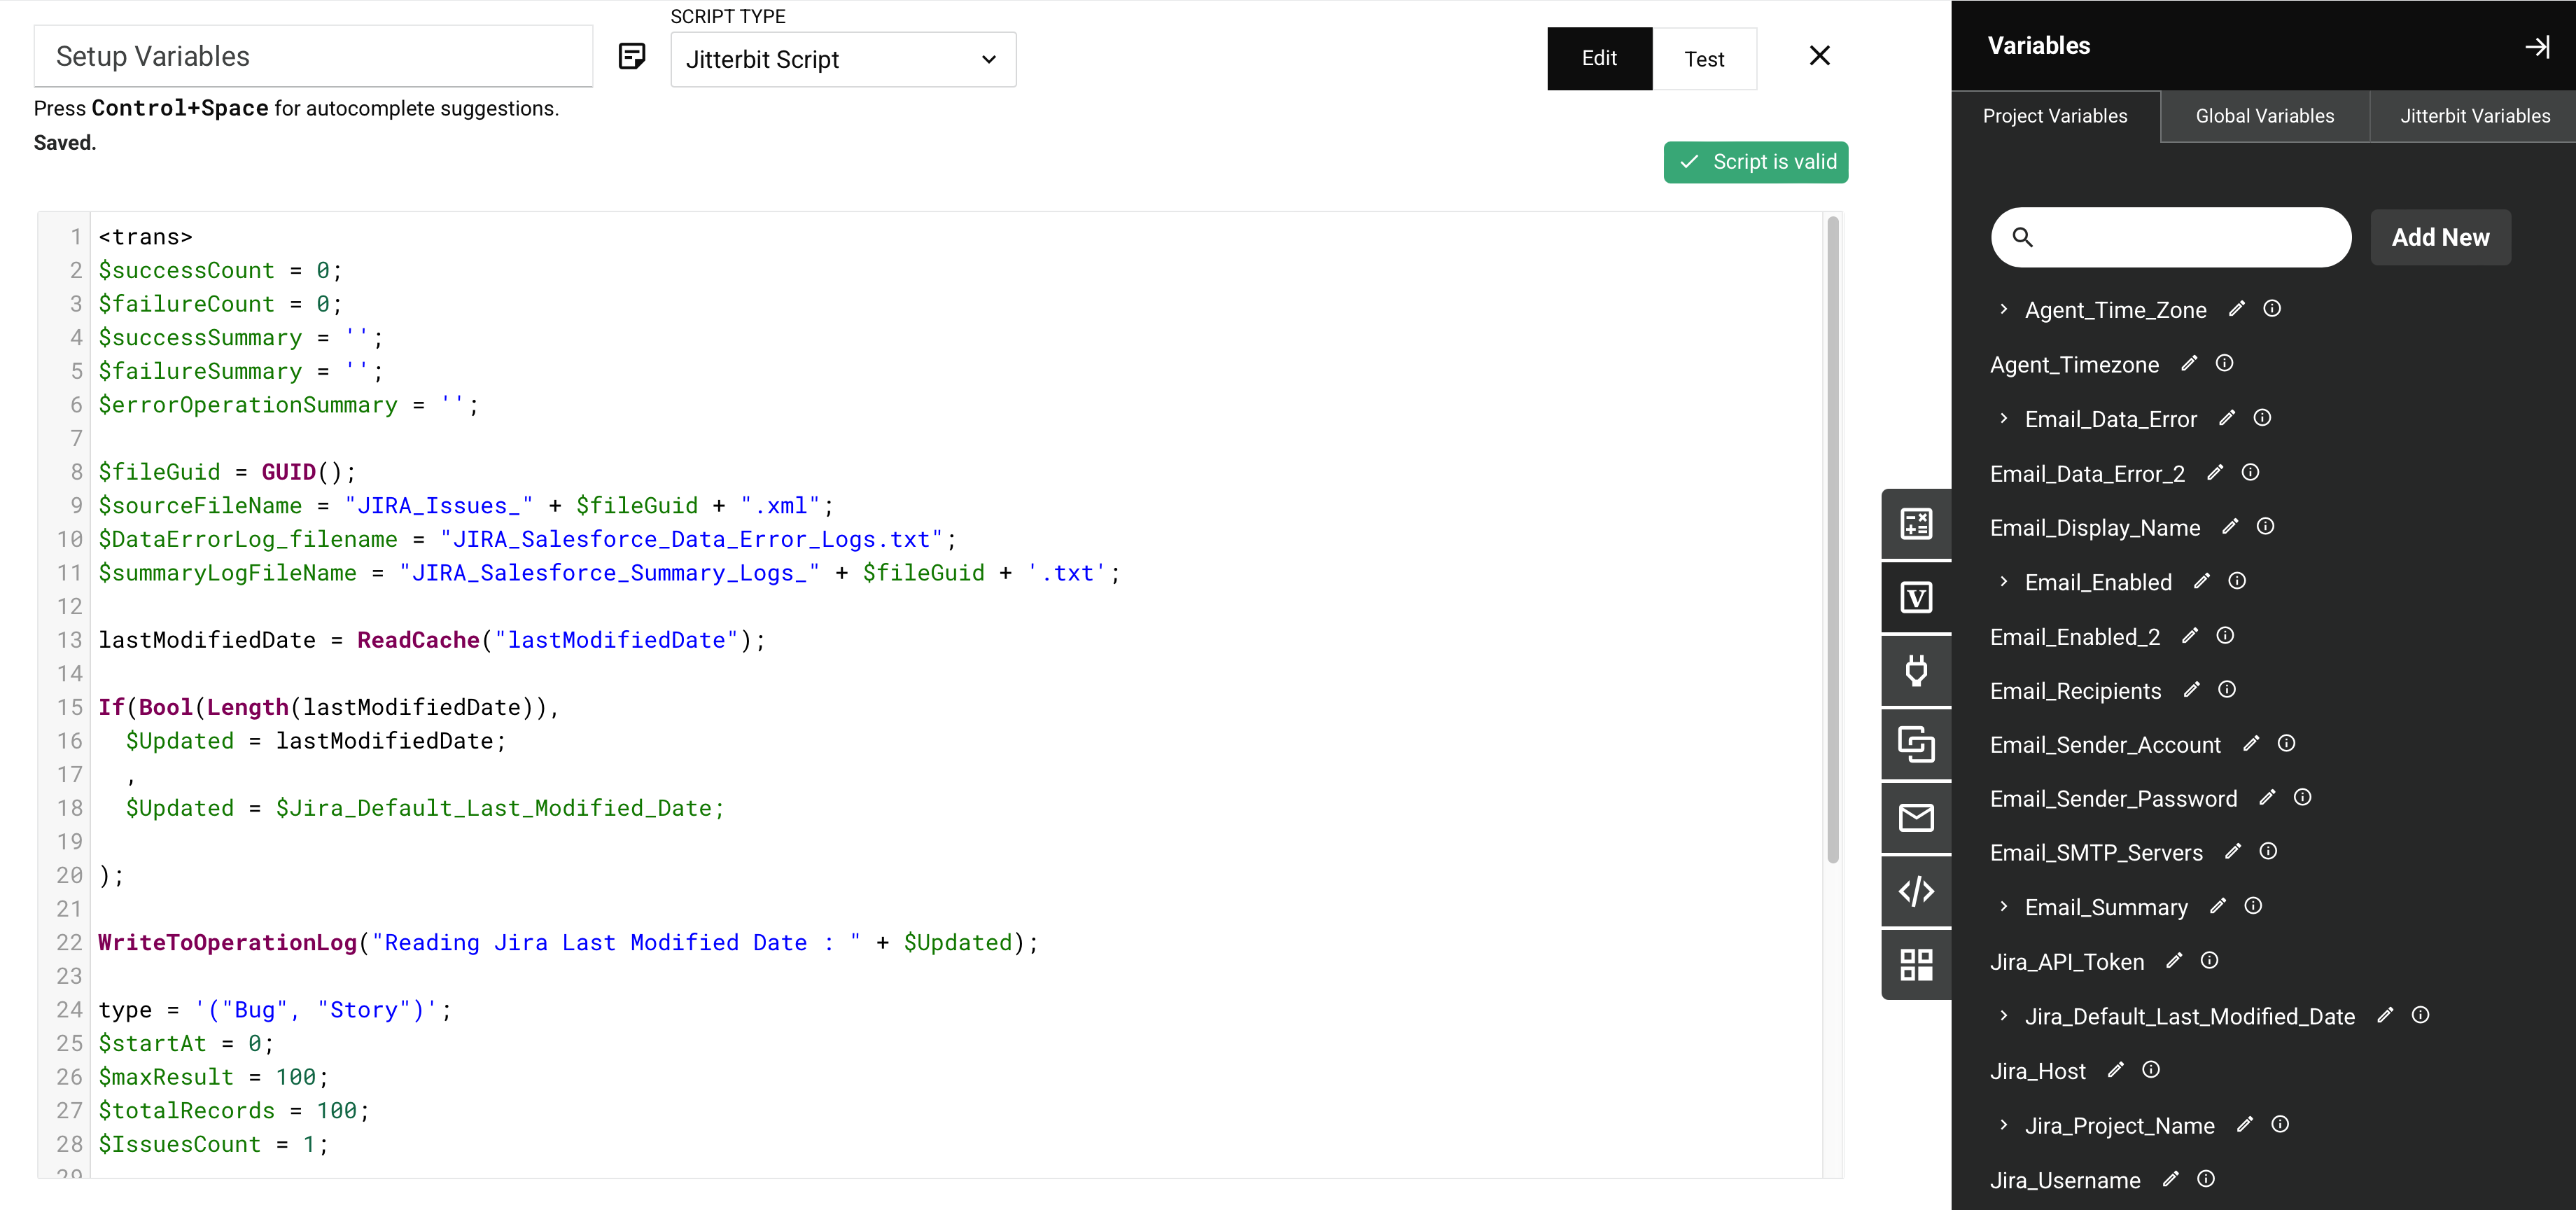This screenshot has width=2576, height=1210.
Task: Open the Functions palette icon
Action: (1917, 523)
